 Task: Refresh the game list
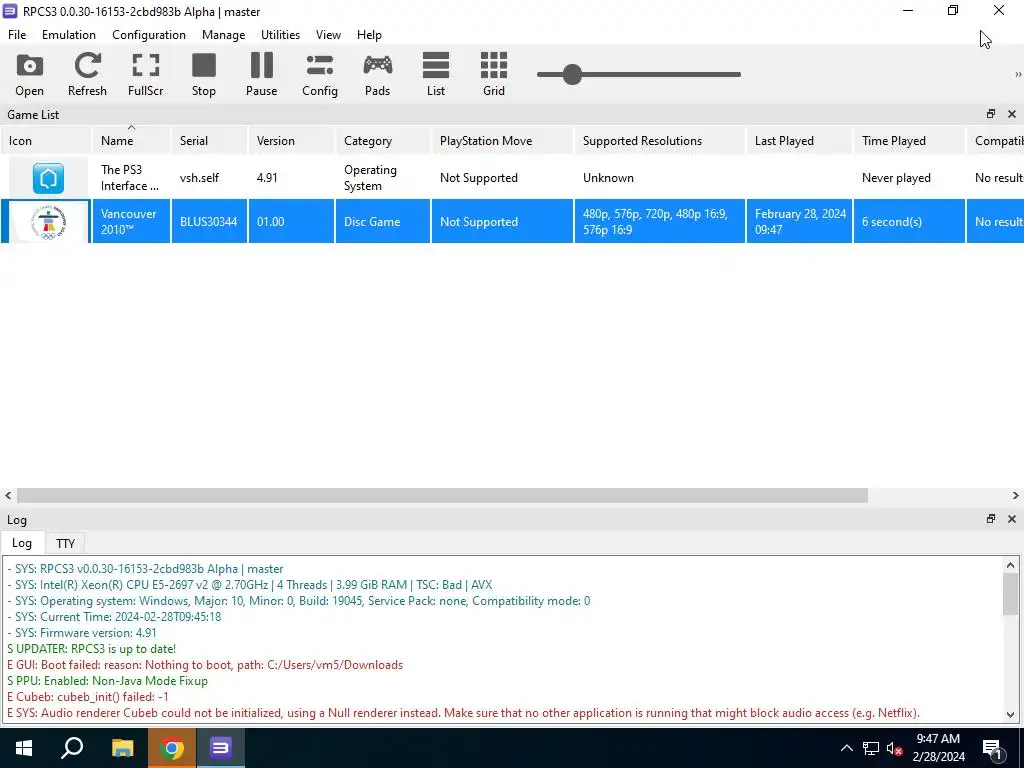click(x=87, y=74)
